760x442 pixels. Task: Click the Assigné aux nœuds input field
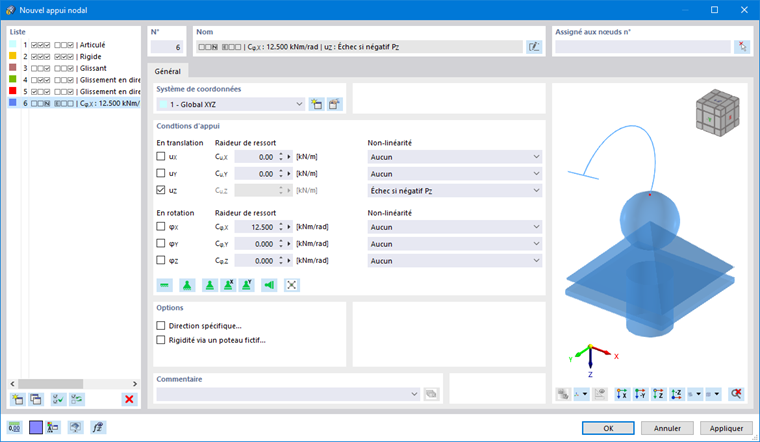point(643,47)
